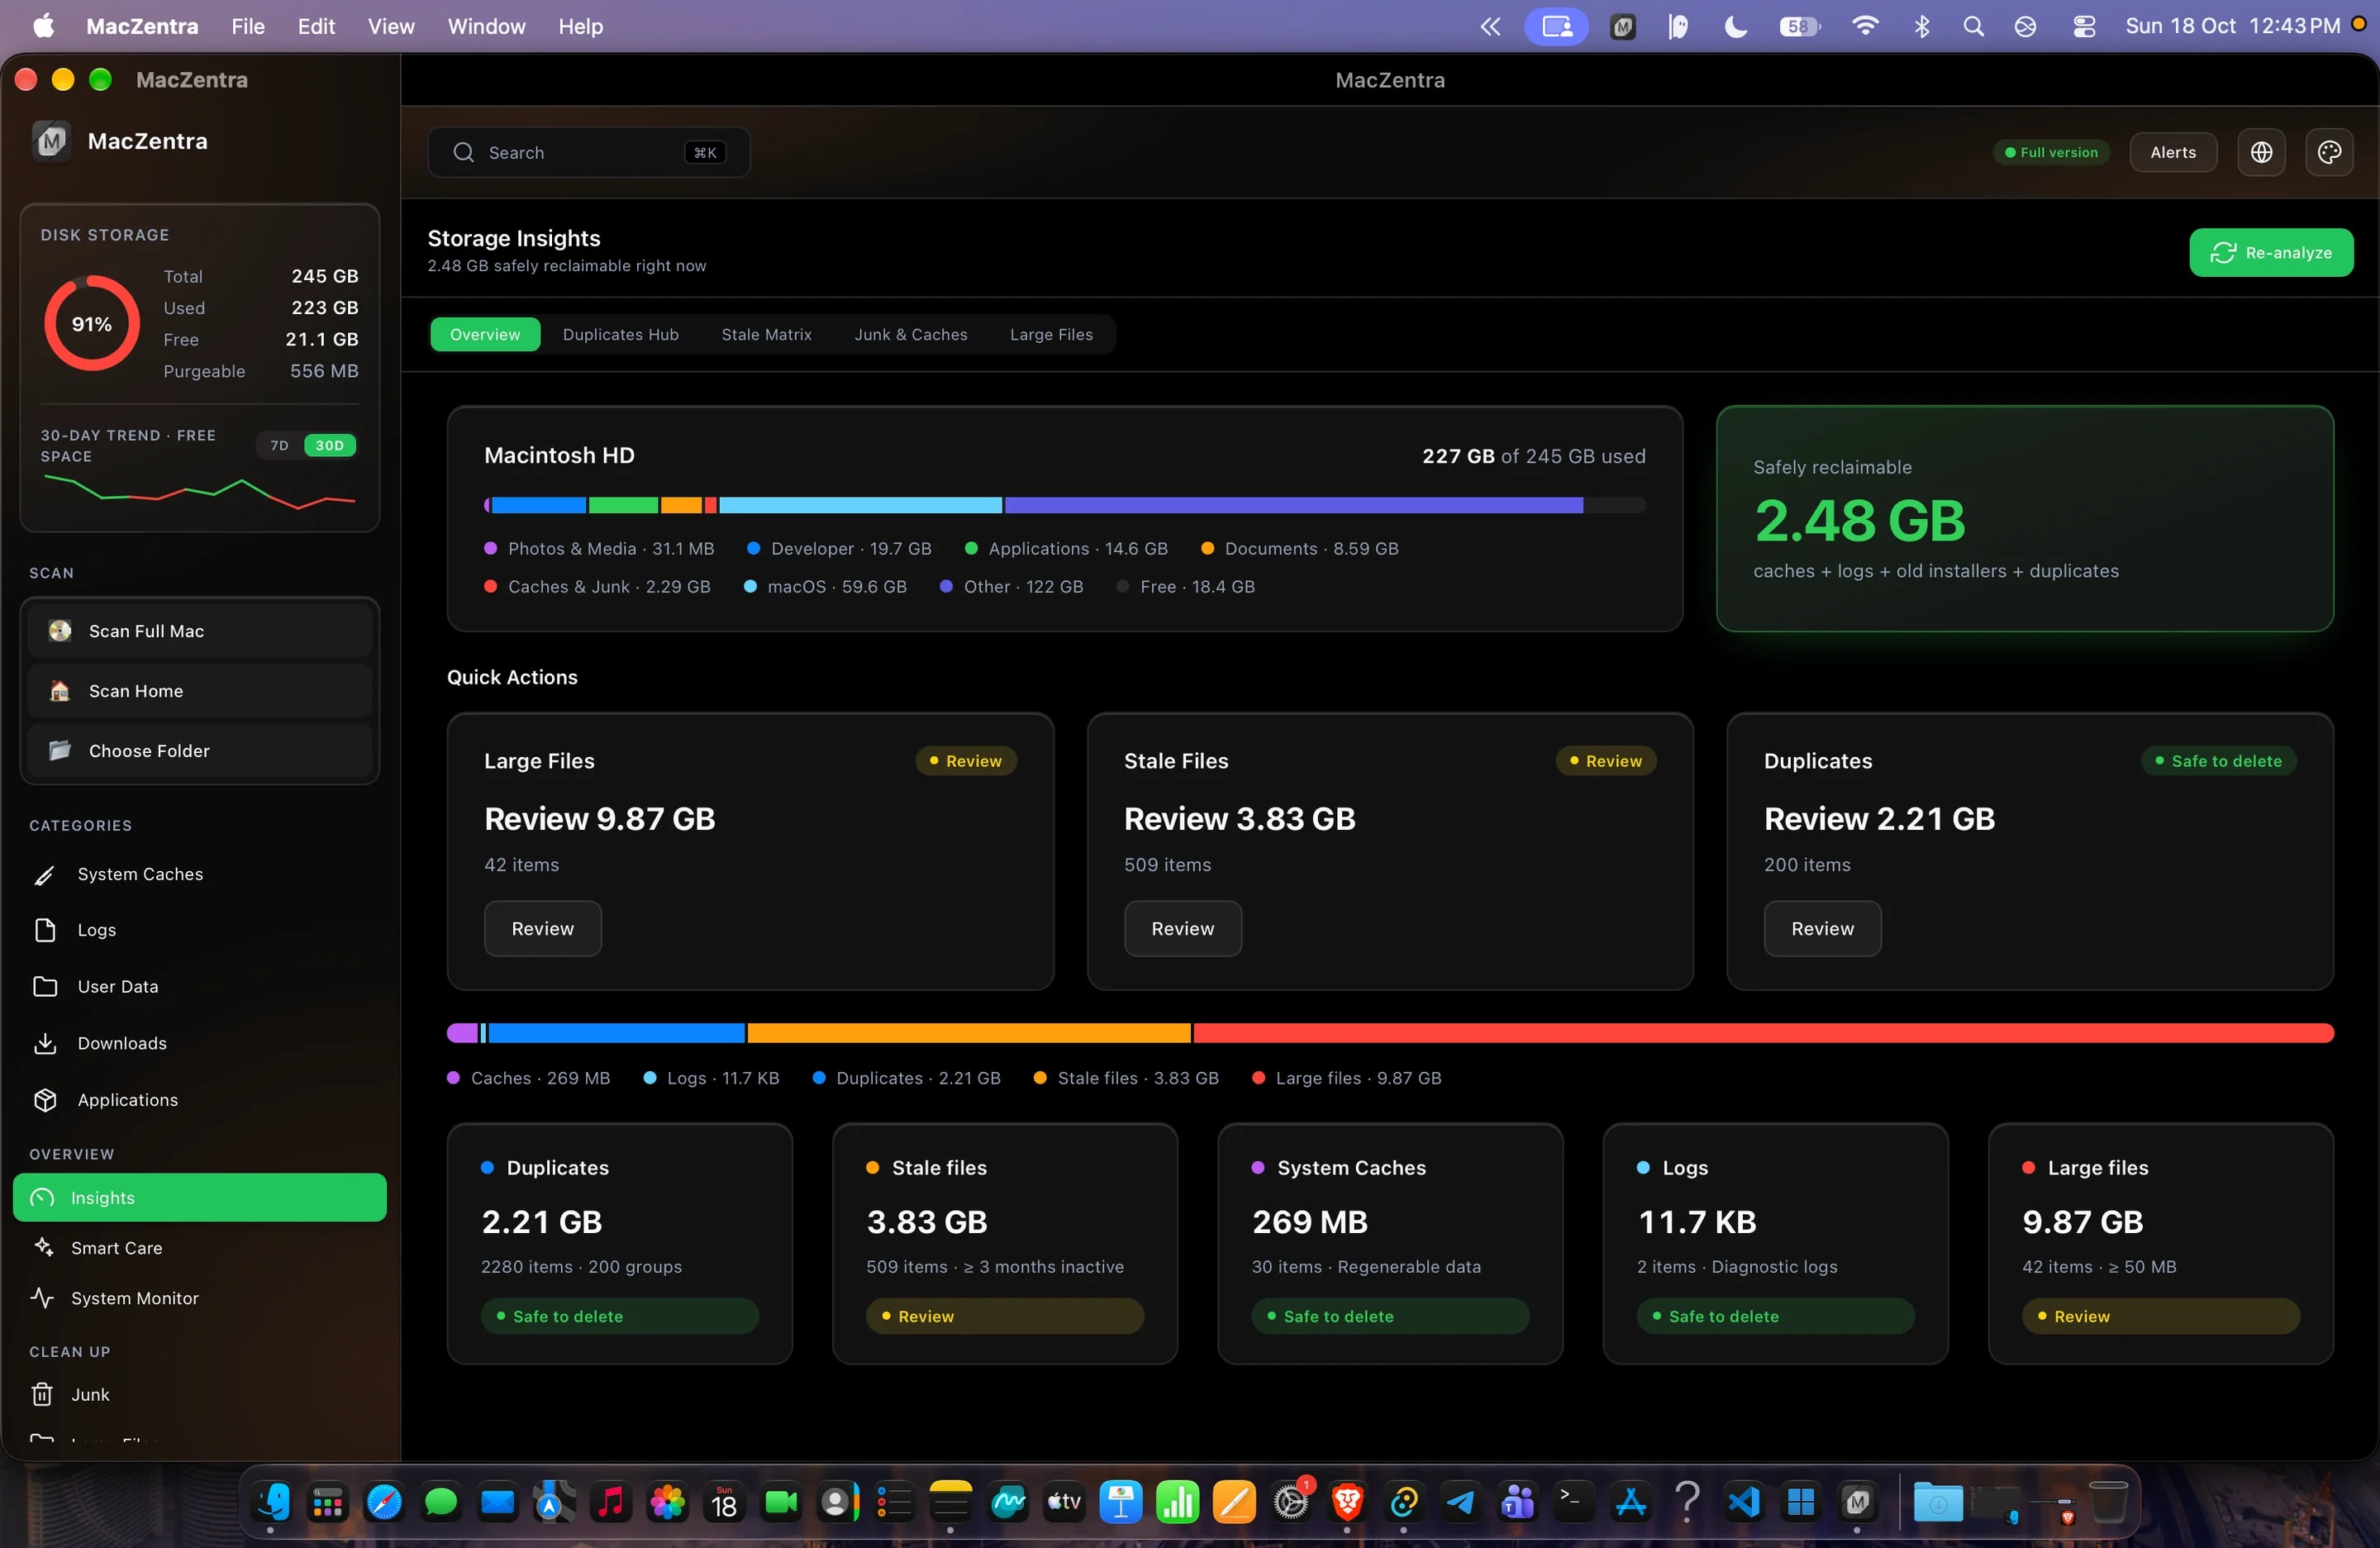Open the bottom Large files 9.87 GB card
2380x1548 pixels.
(x=2160, y=1243)
